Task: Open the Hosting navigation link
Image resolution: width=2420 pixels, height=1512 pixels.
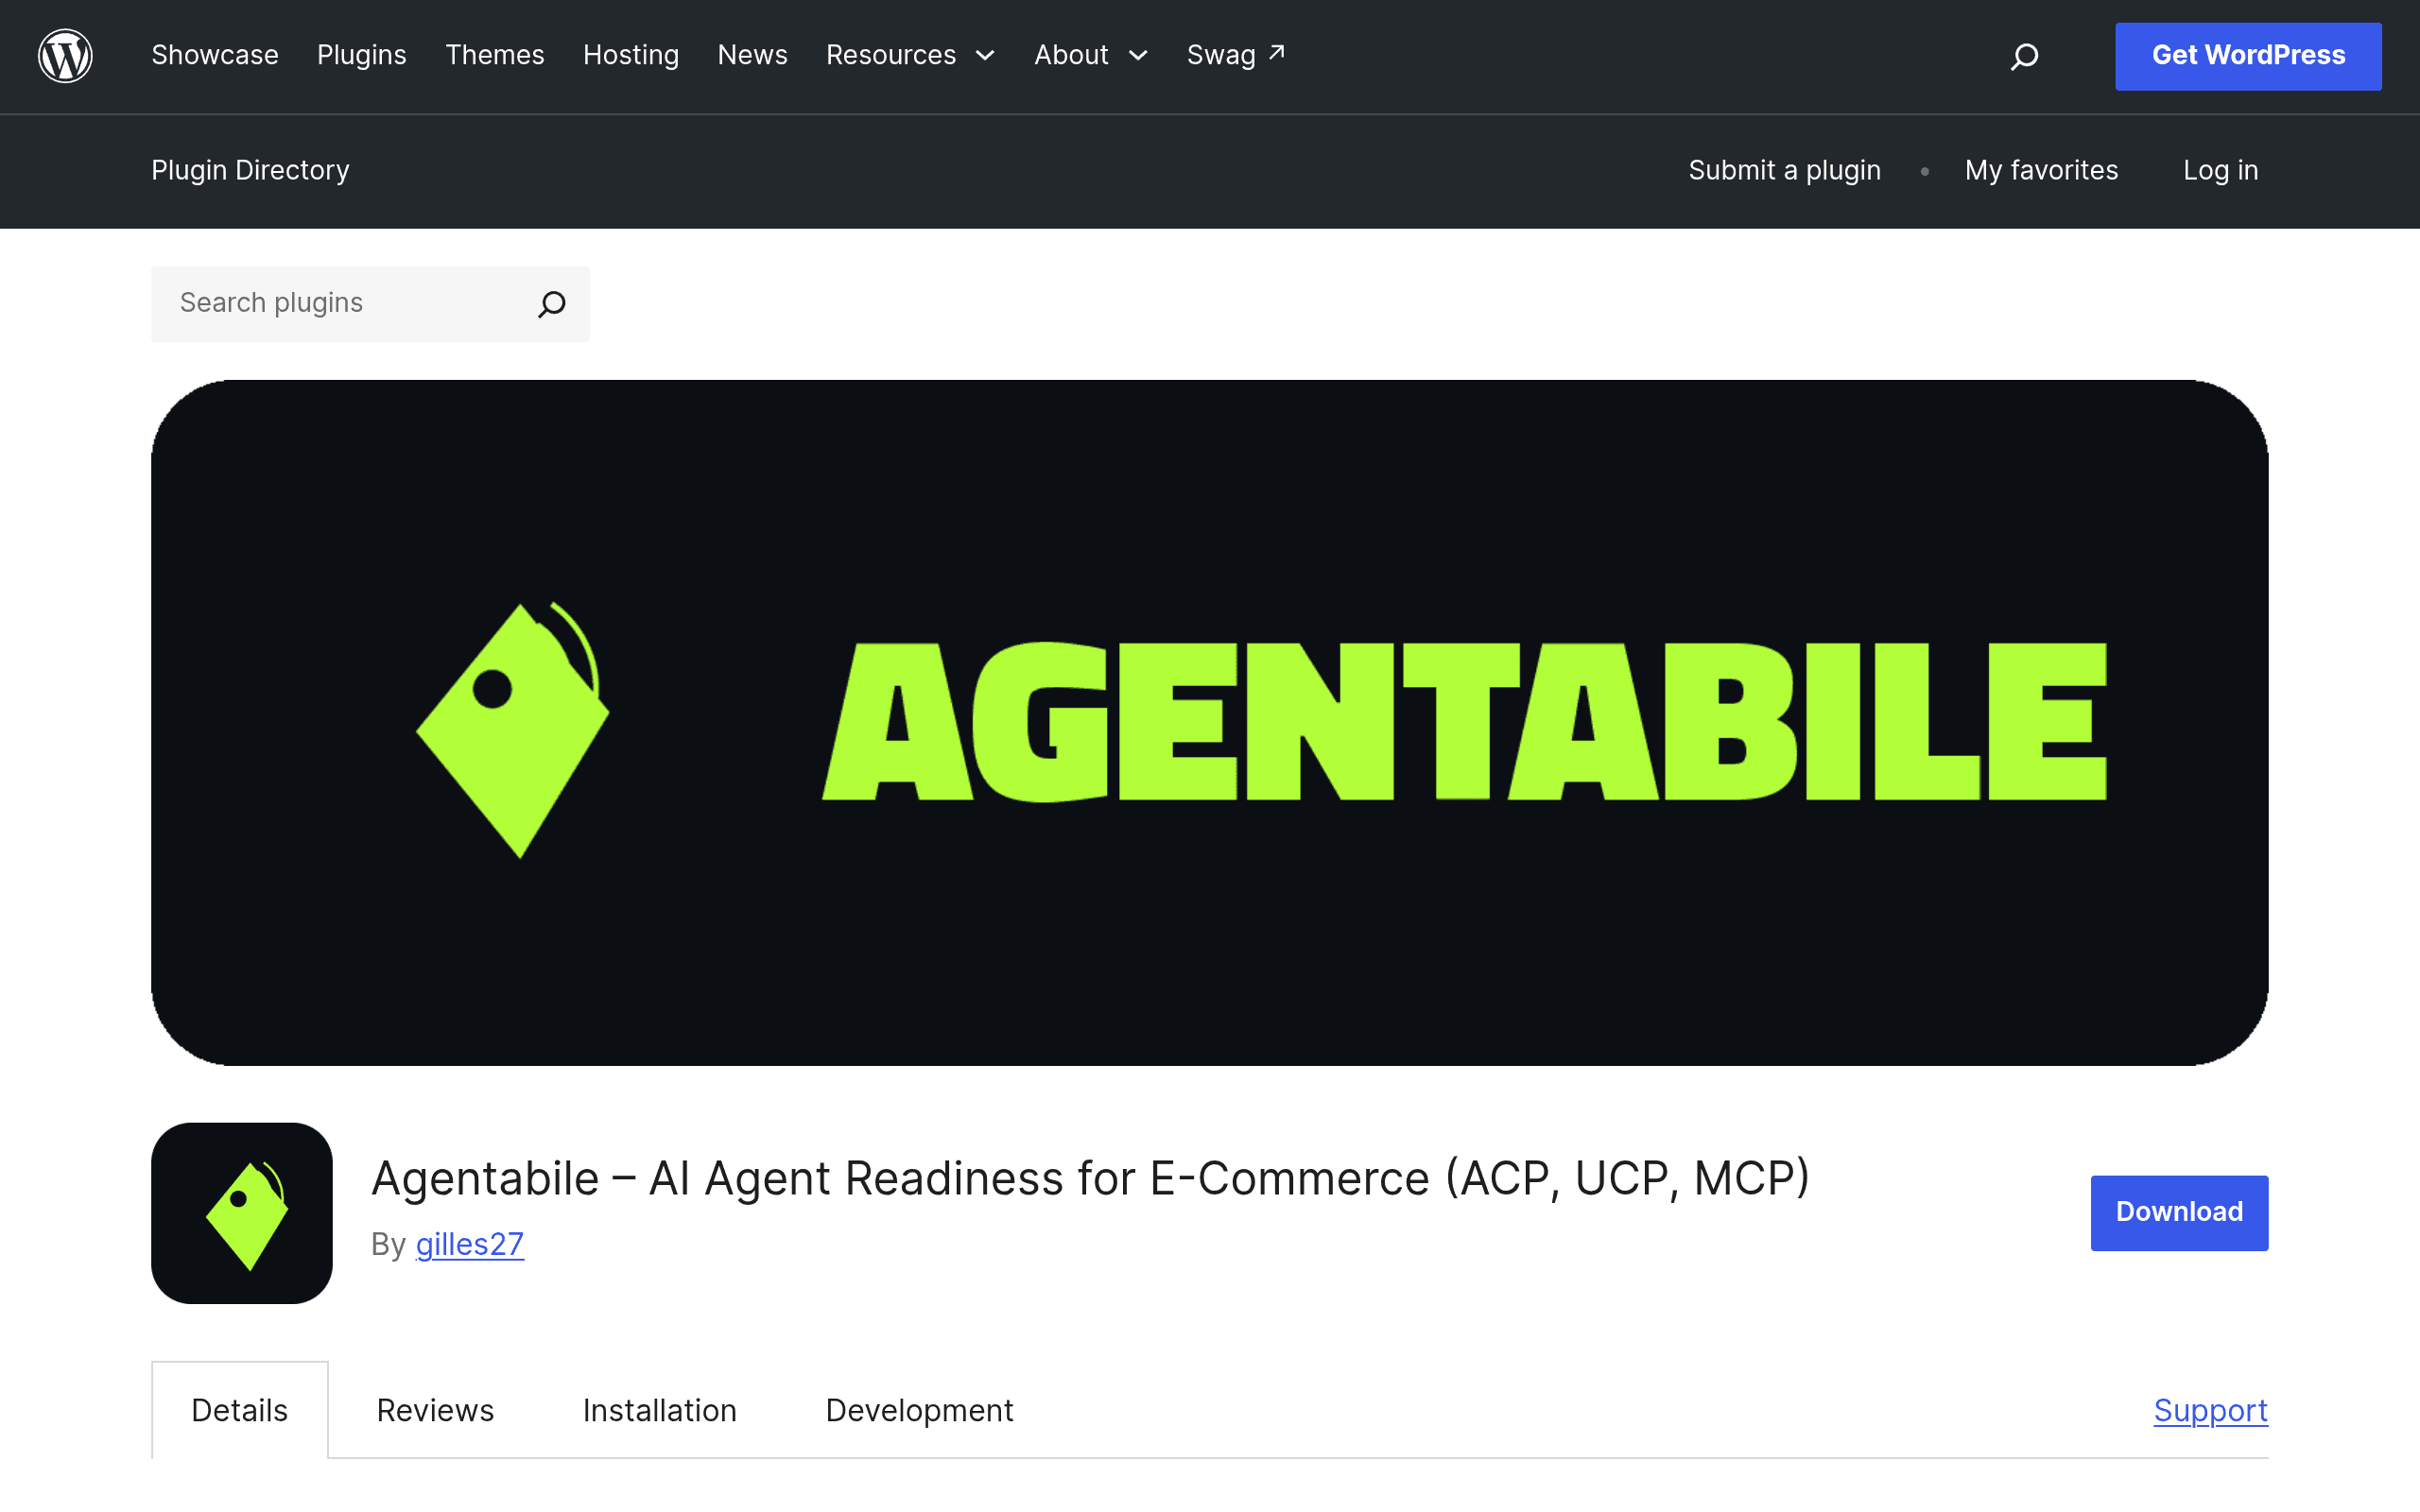Action: [x=631, y=55]
